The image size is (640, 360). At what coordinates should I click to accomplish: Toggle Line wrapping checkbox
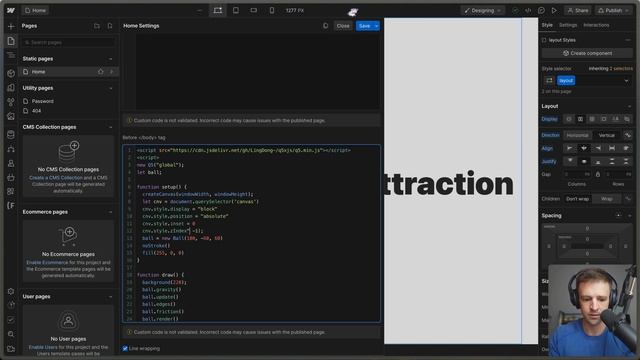point(125,349)
